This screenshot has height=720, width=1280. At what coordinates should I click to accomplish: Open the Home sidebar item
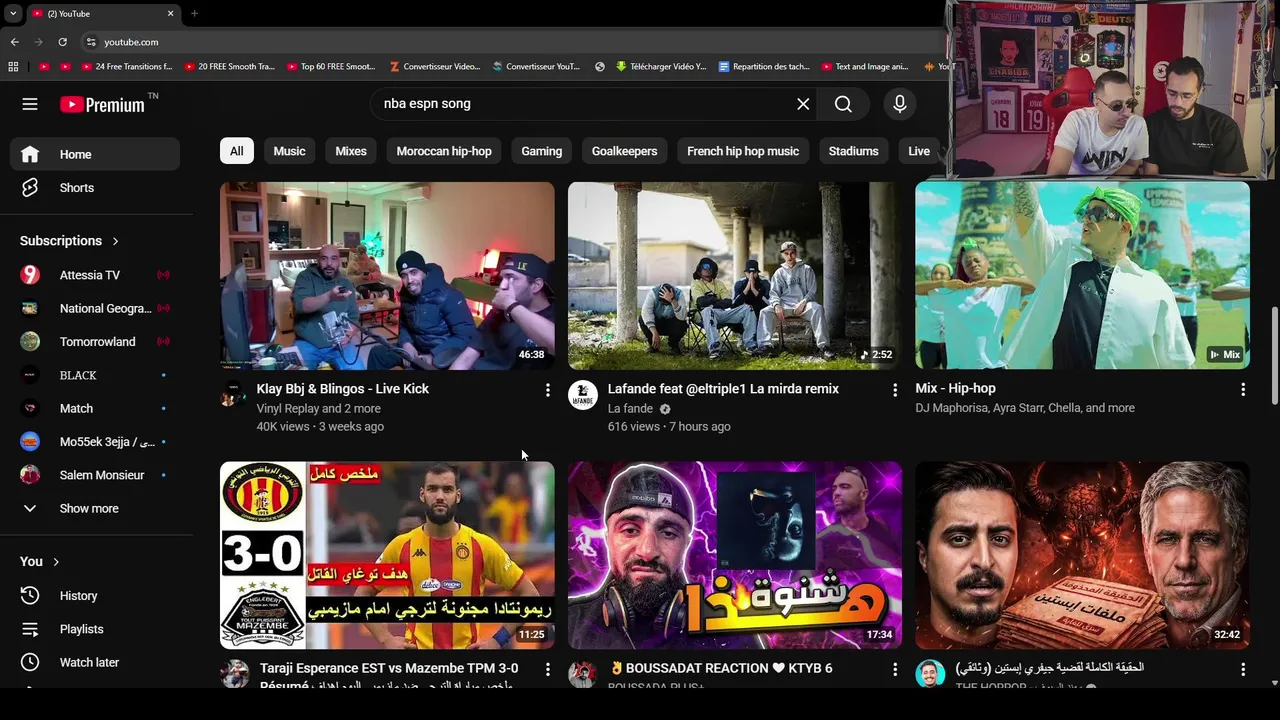[x=95, y=154]
